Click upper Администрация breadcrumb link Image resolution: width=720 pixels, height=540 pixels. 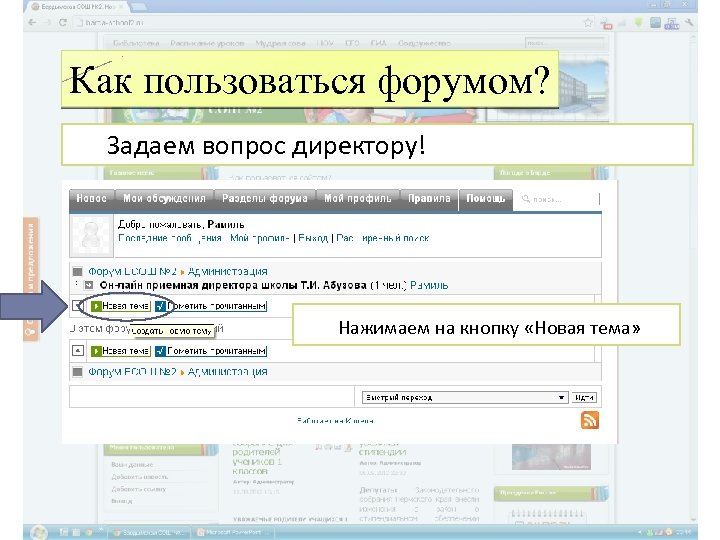point(227,271)
